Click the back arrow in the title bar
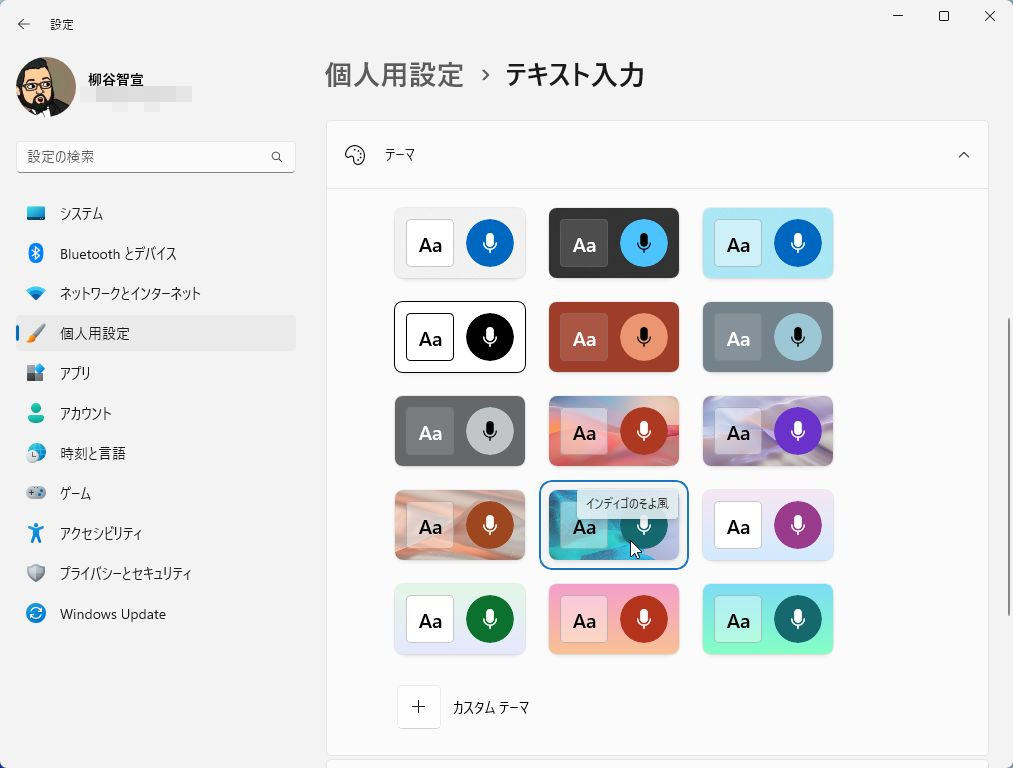This screenshot has height=768, width=1013. pos(24,24)
